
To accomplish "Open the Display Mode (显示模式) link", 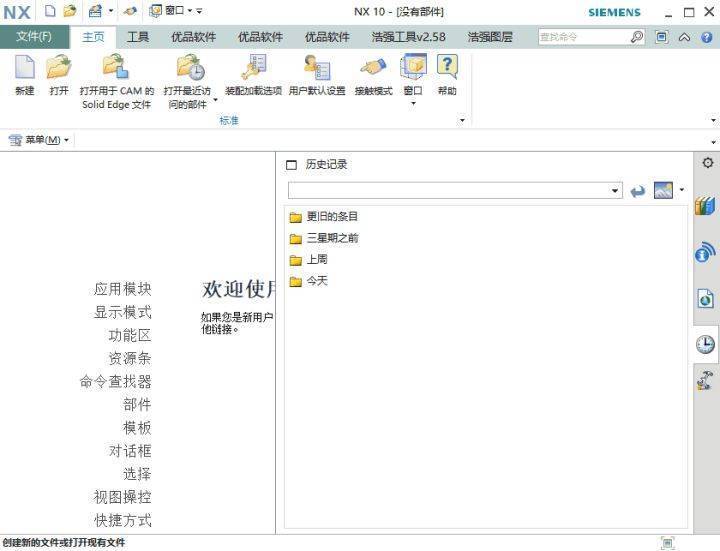I will point(123,312).
